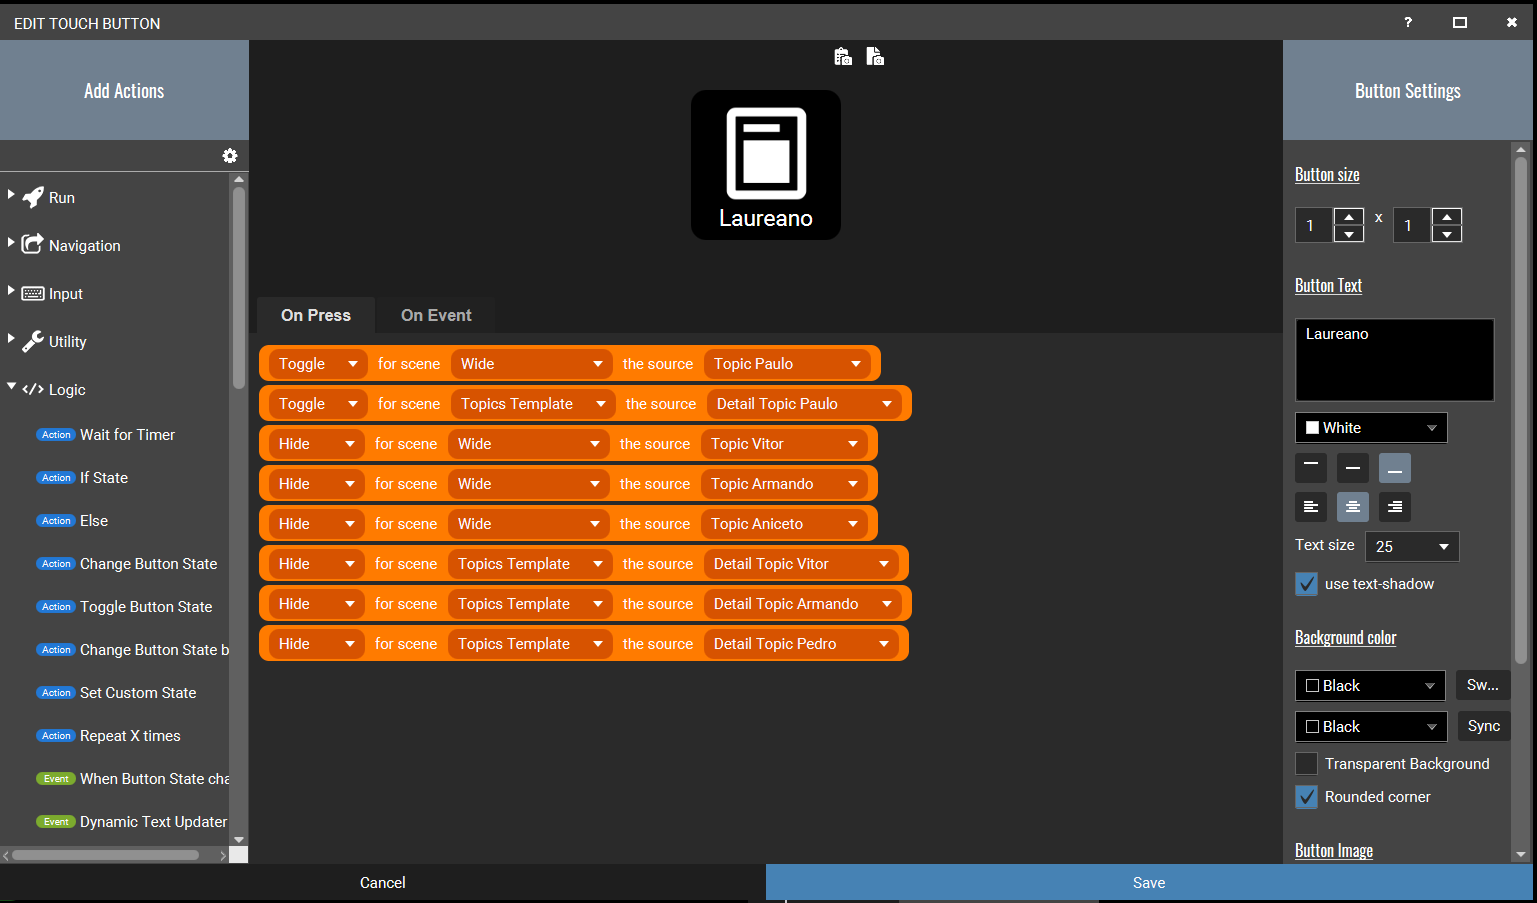This screenshot has width=1537, height=903.
Task: Switch to the On Event tab
Action: [x=435, y=315]
